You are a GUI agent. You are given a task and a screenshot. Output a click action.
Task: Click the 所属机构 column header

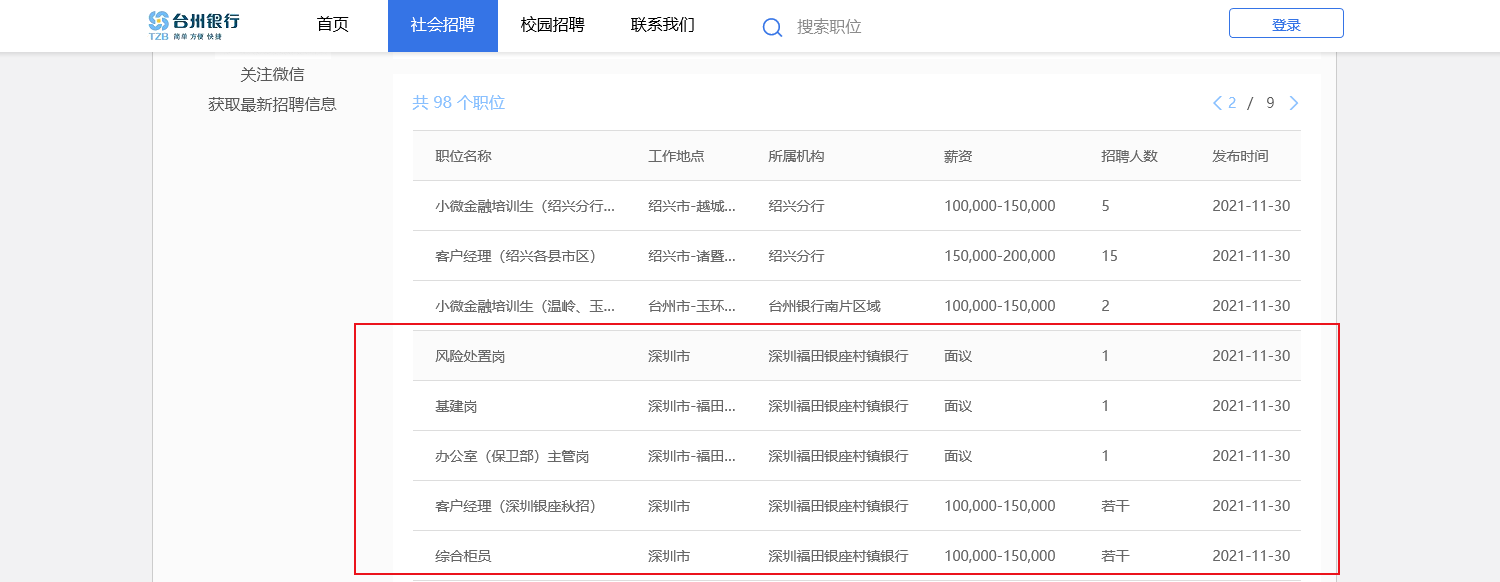[796, 156]
